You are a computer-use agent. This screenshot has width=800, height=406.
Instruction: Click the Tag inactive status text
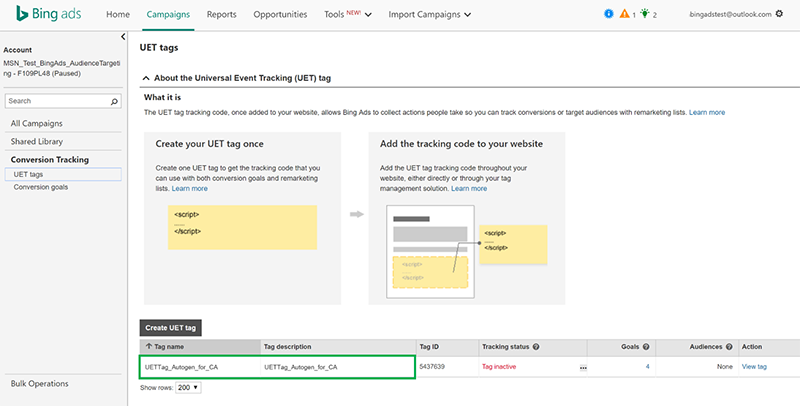click(499, 367)
